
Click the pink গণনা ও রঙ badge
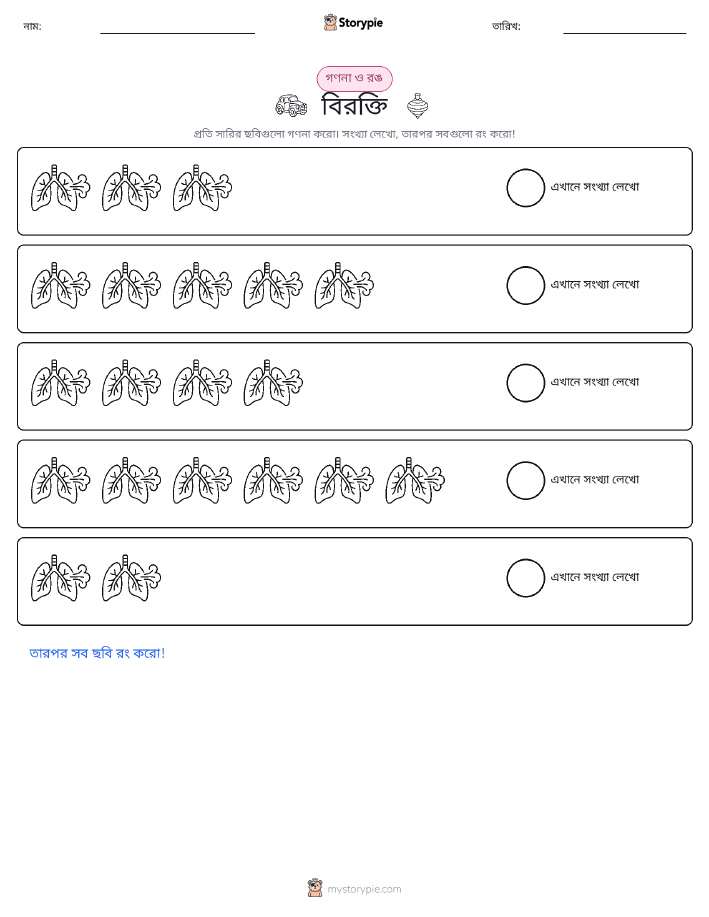(354, 78)
